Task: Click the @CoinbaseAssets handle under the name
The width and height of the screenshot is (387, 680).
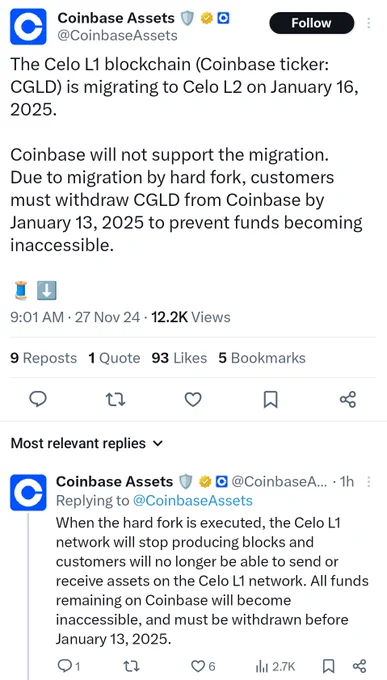Action: click(x=118, y=35)
